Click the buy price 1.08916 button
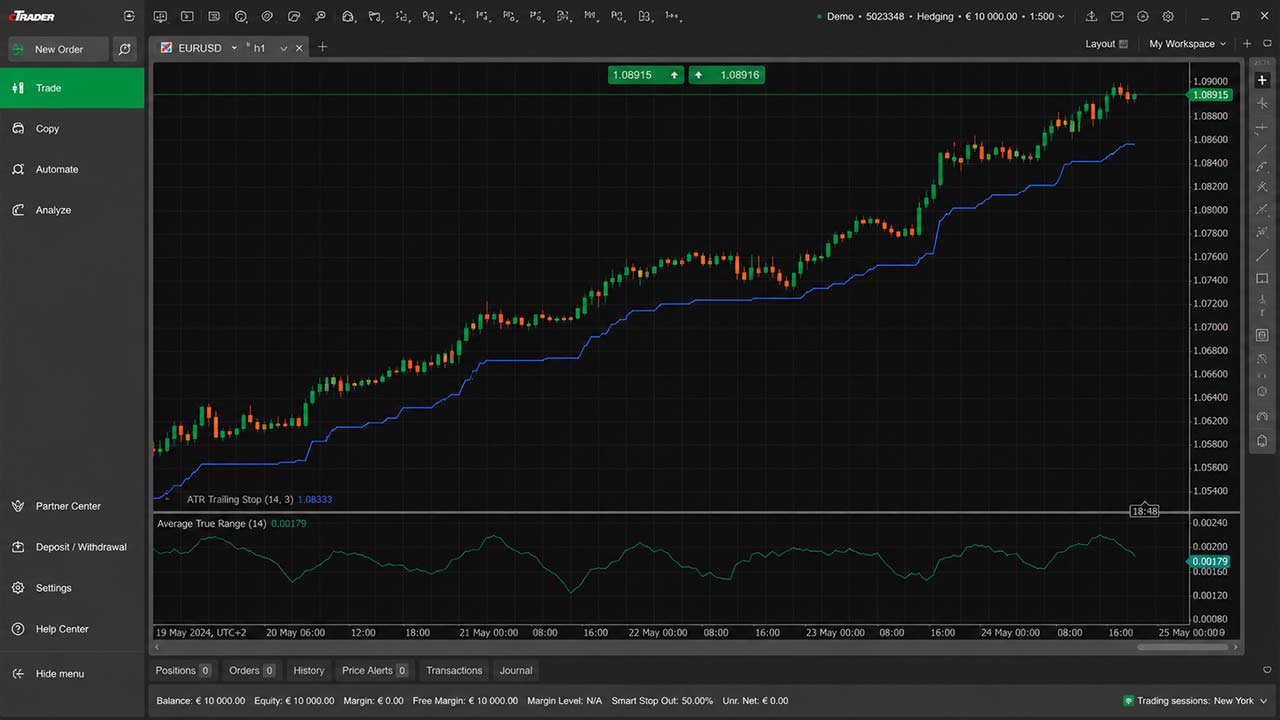 pos(727,75)
